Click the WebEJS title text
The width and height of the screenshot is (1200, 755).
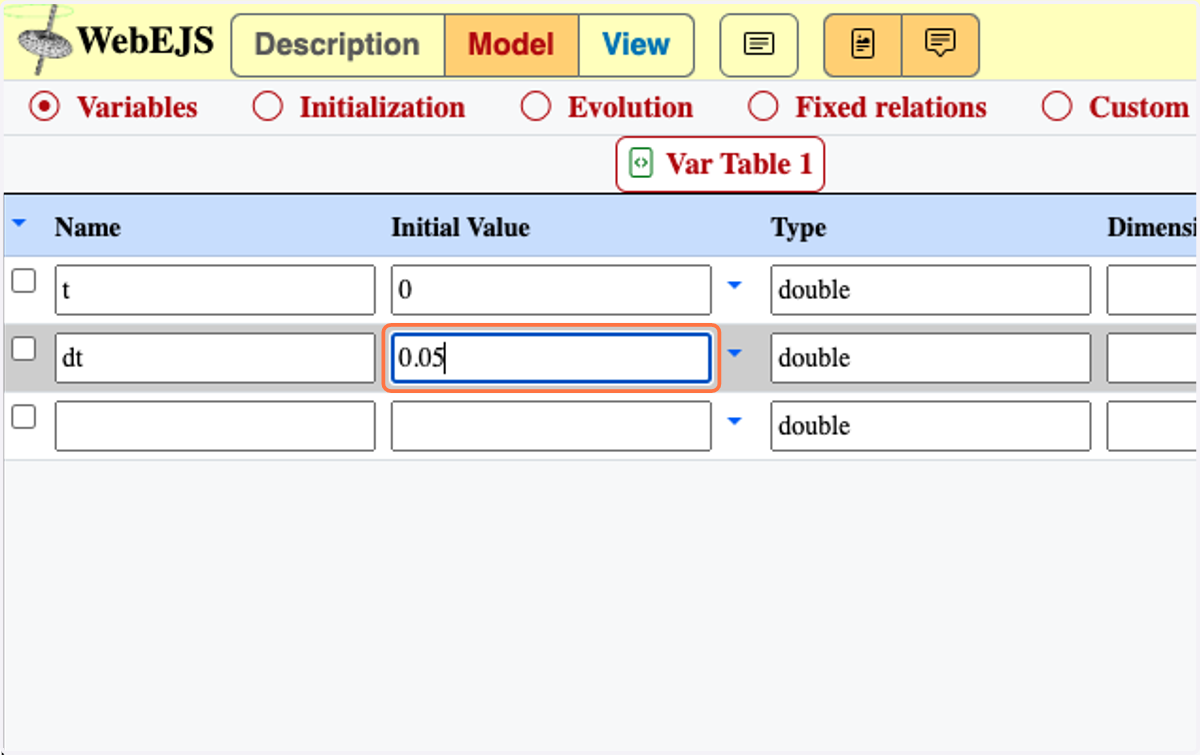pos(146,40)
